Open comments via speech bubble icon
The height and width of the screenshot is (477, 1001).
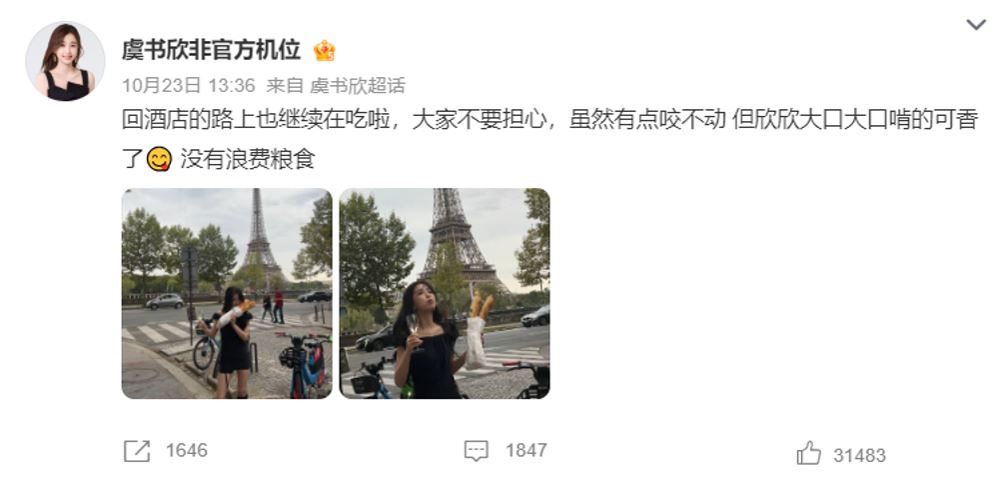click(476, 451)
